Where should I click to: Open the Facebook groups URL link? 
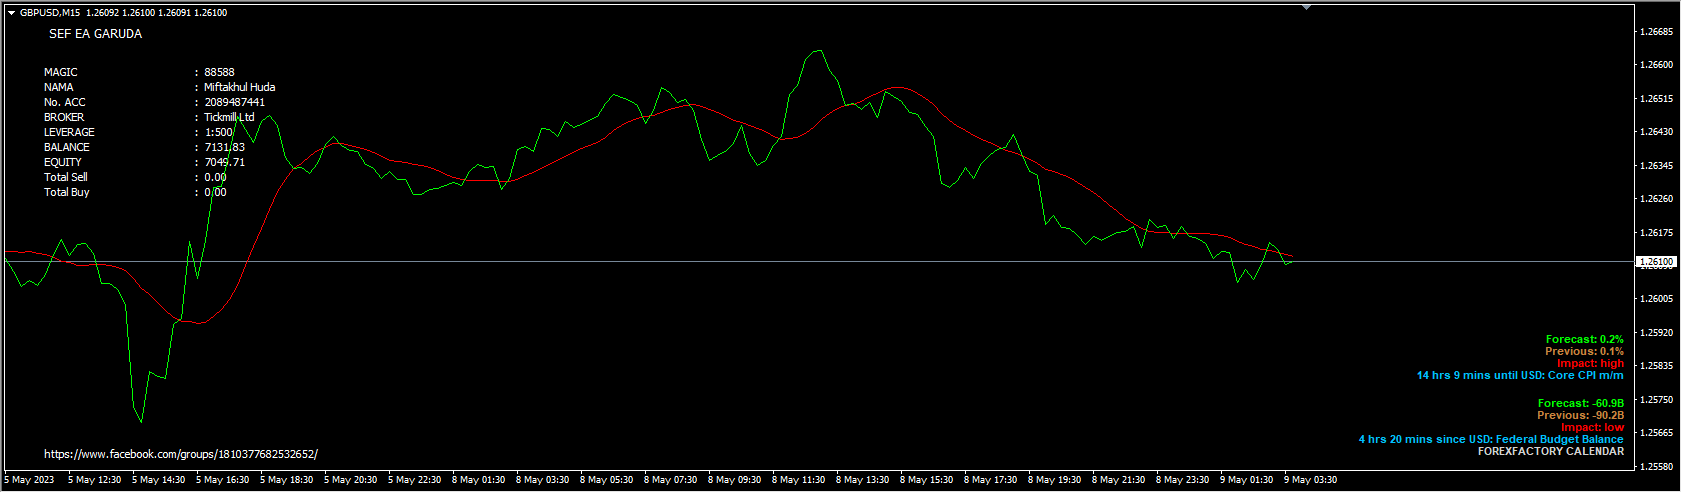tap(181, 454)
